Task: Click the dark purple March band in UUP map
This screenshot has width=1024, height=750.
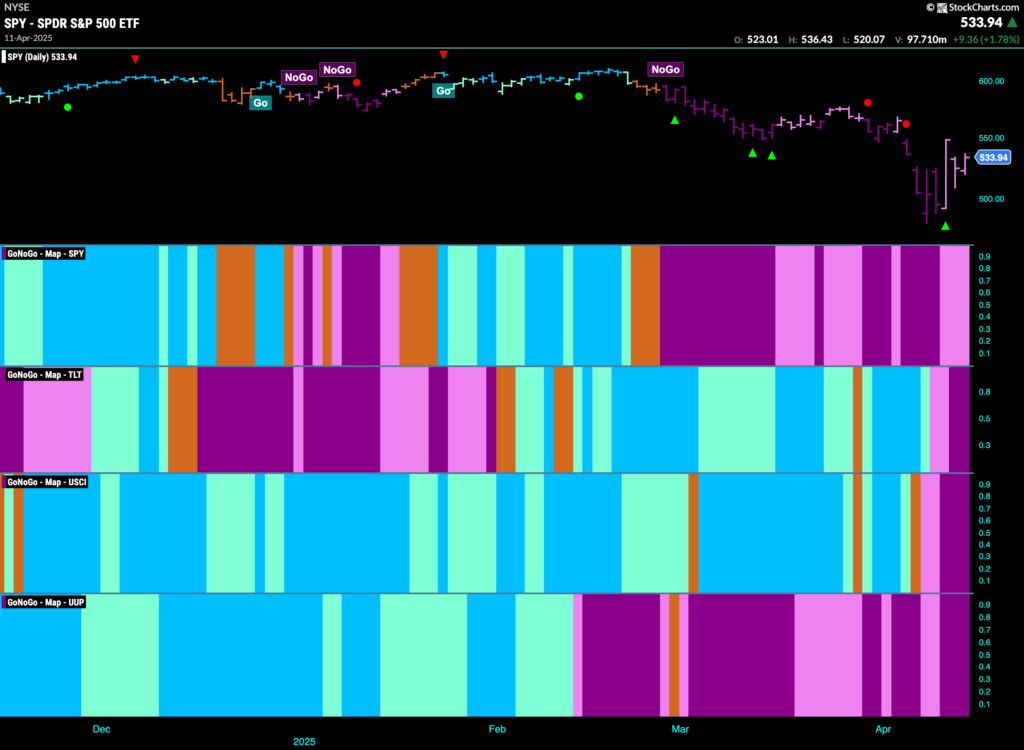Action: tap(741, 655)
